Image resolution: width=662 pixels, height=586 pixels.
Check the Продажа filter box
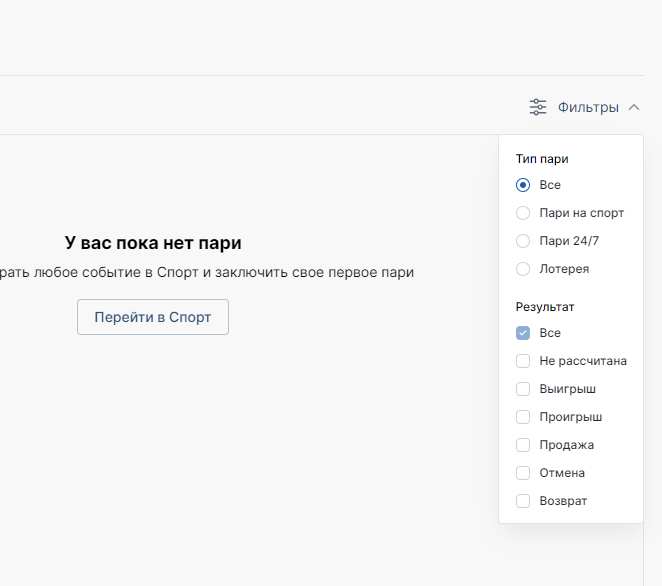[x=523, y=445]
